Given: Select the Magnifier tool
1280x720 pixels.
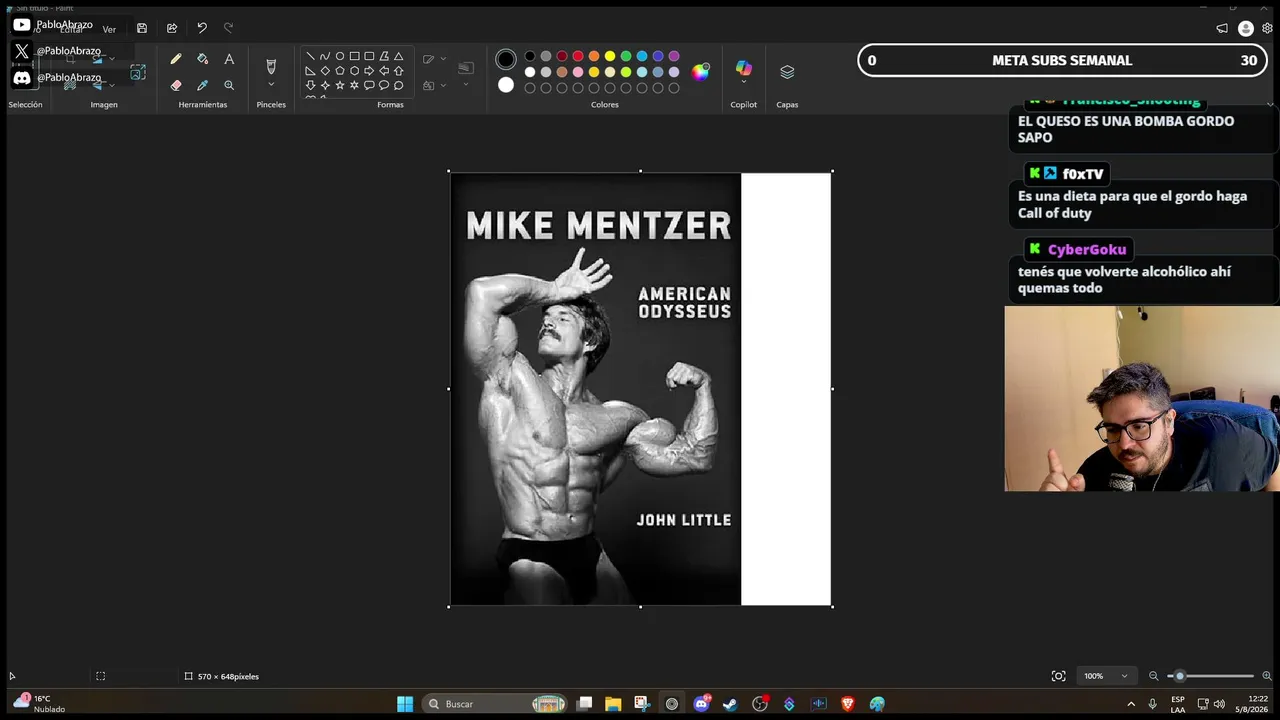Looking at the screenshot, I should tap(229, 85).
